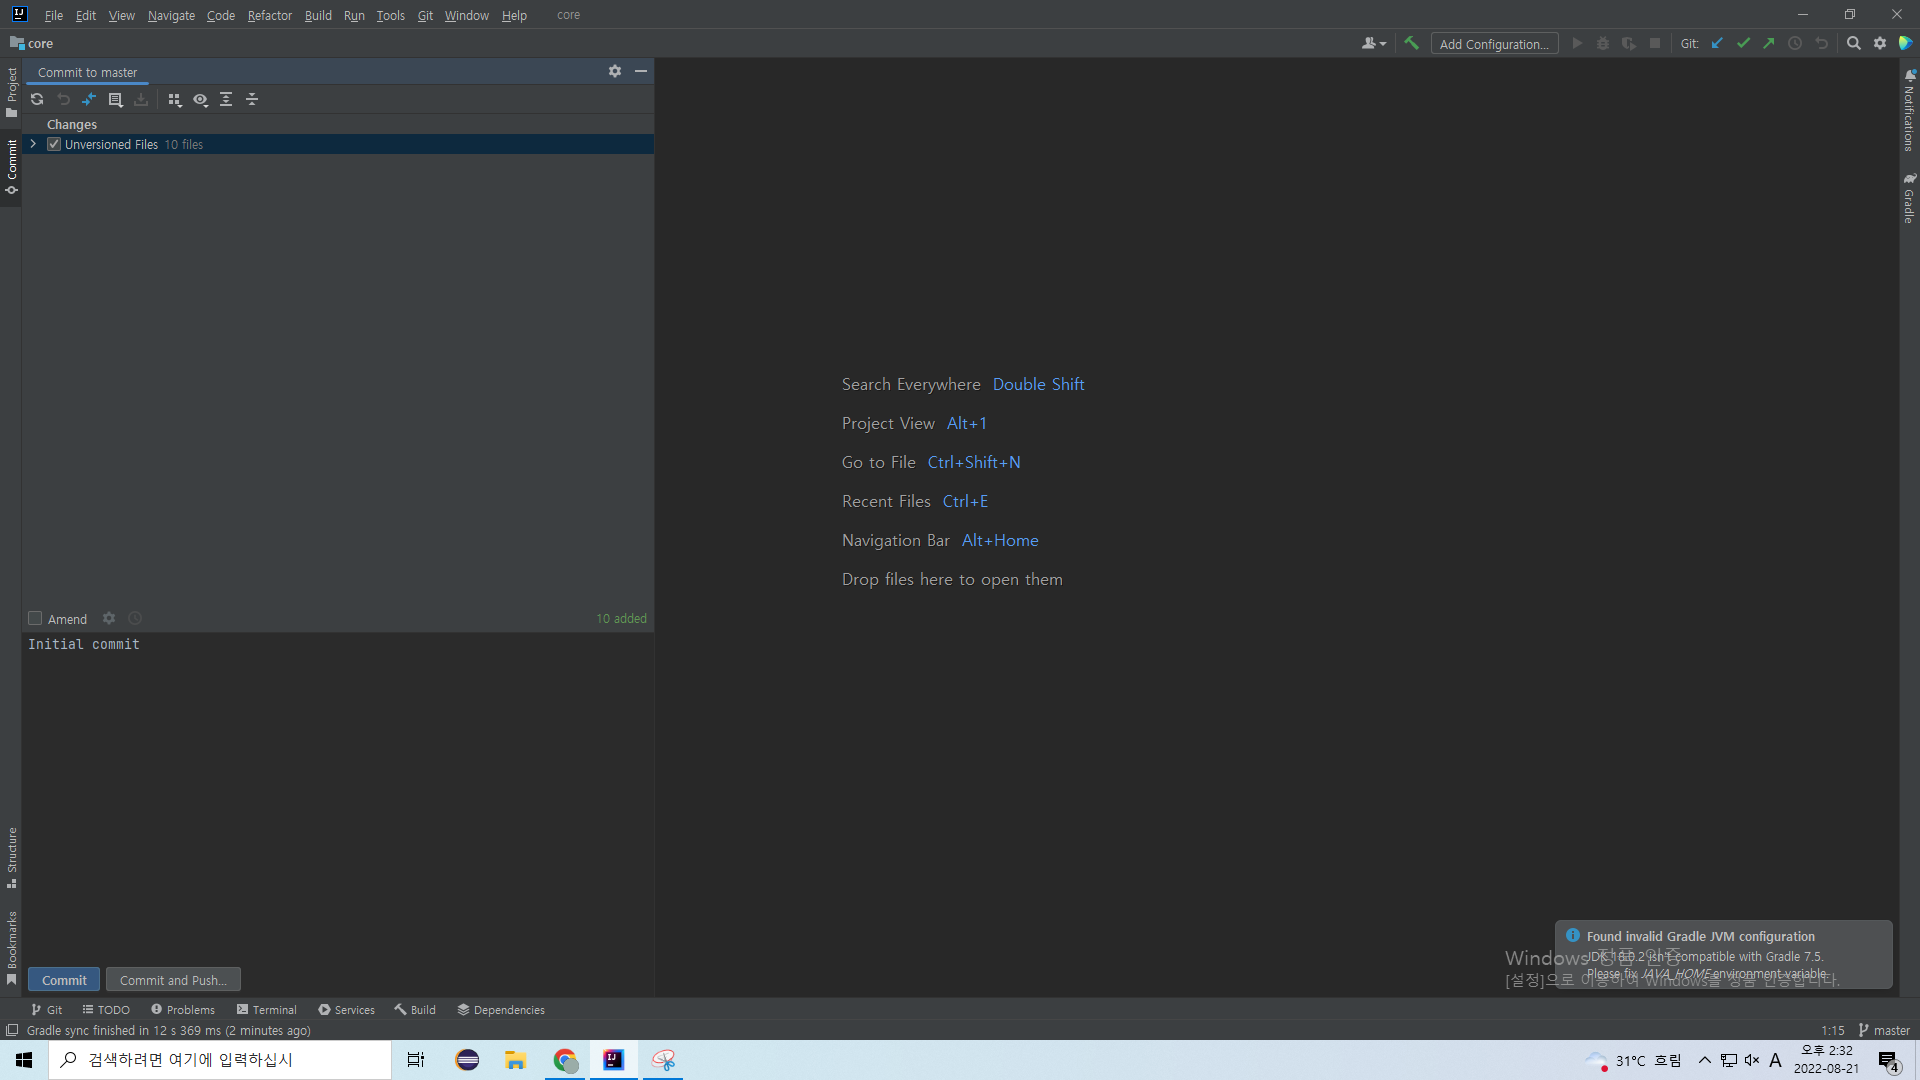Expand the Unversioned Files tree node
This screenshot has height=1080, width=1920.
click(x=33, y=144)
